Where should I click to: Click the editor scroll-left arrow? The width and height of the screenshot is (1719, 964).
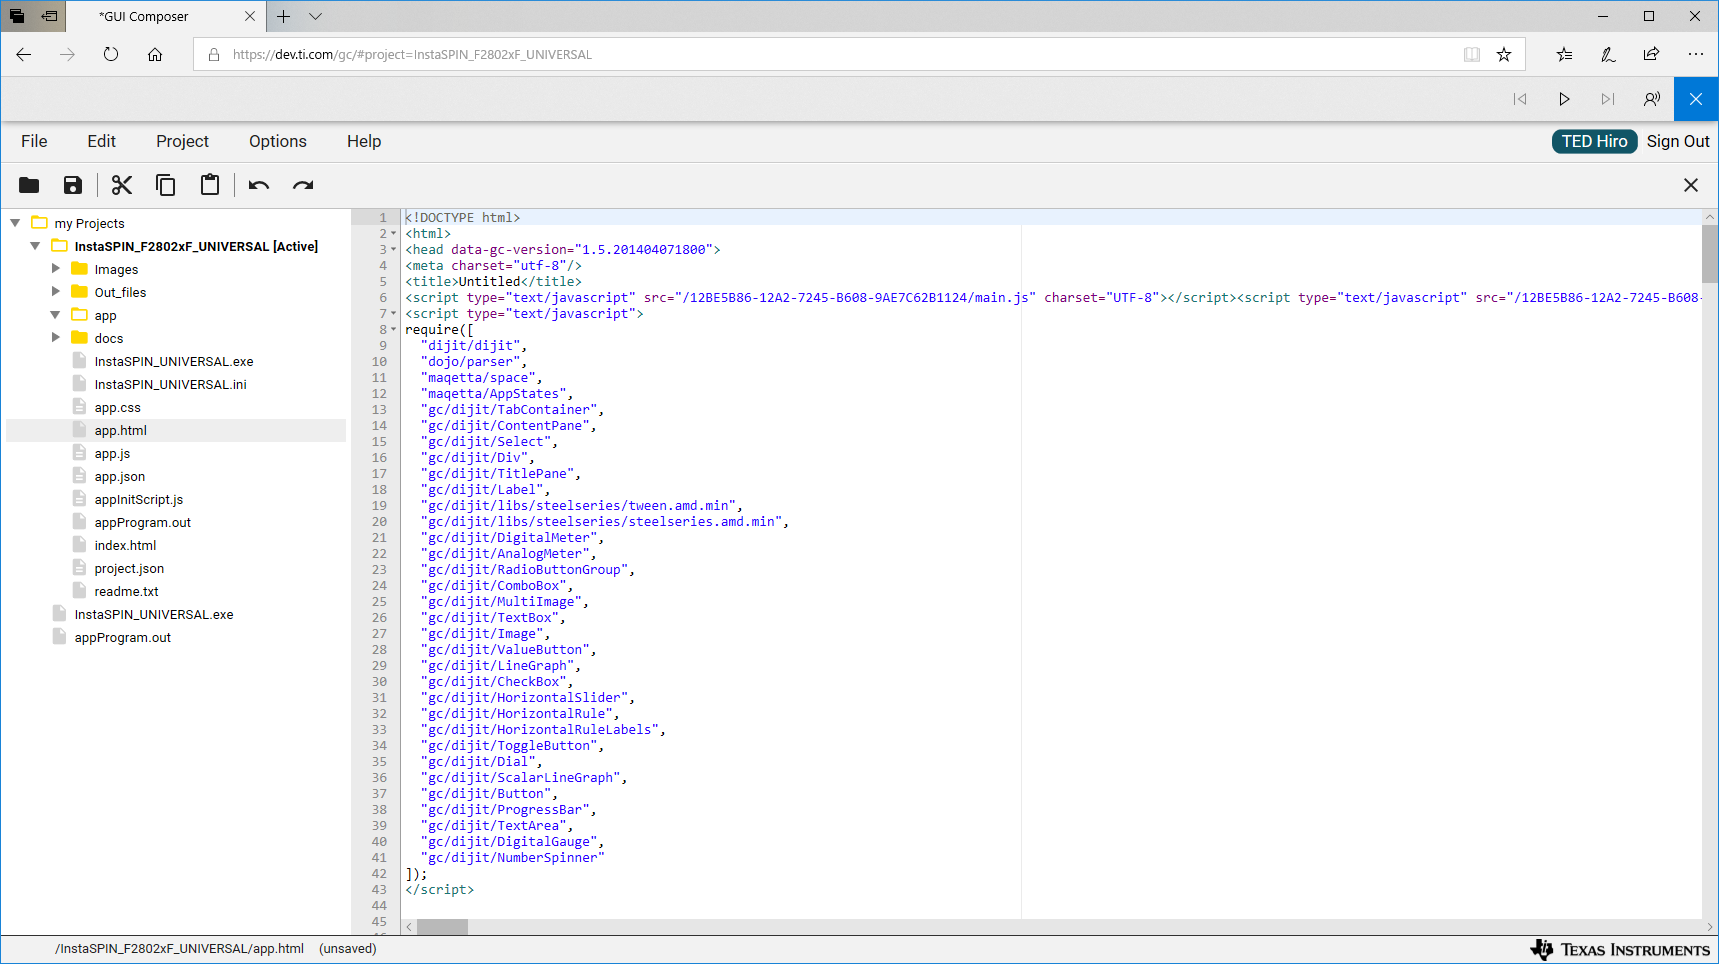point(409,927)
